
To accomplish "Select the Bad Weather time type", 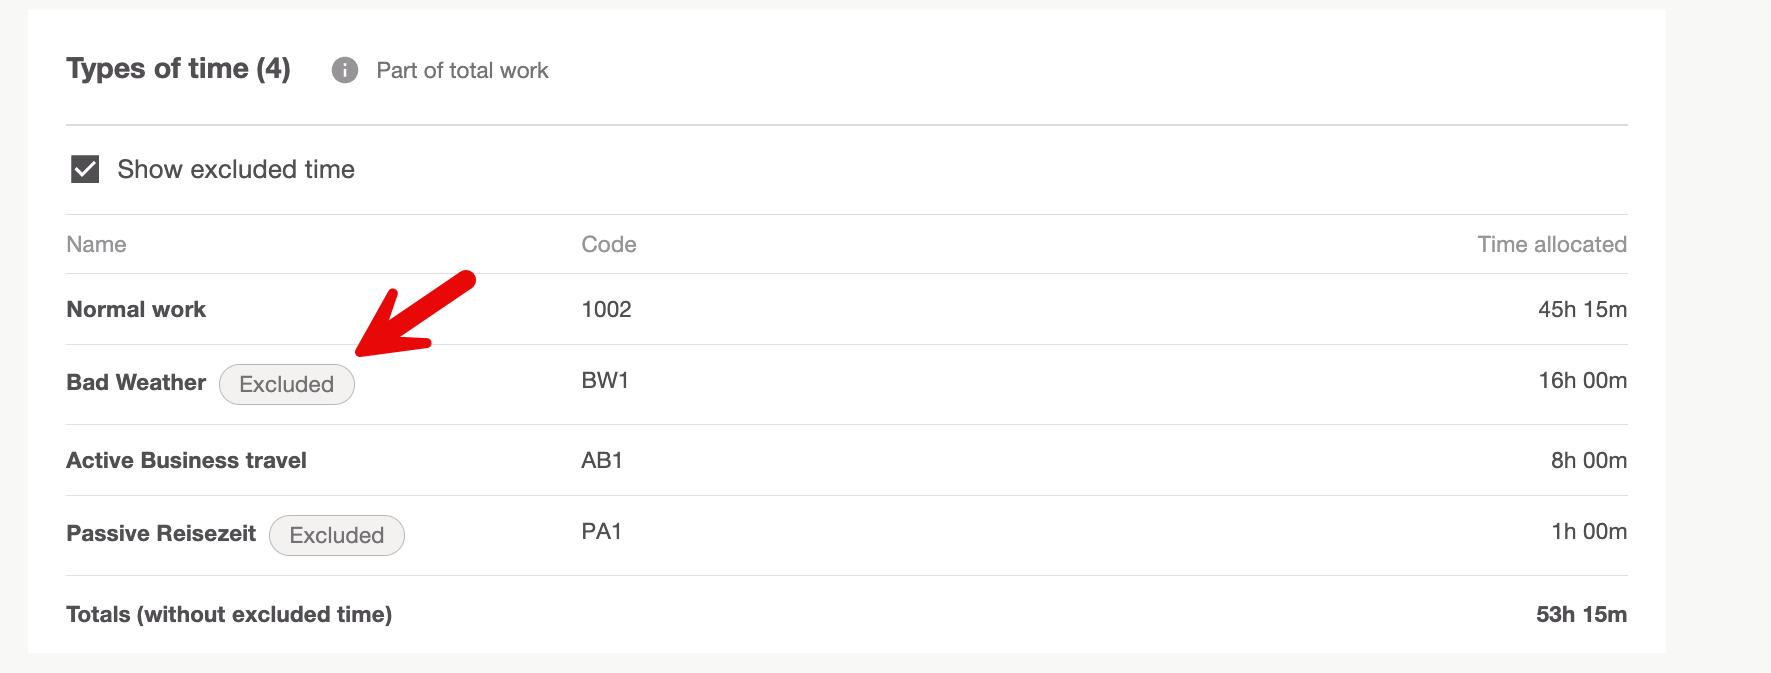I will point(136,382).
